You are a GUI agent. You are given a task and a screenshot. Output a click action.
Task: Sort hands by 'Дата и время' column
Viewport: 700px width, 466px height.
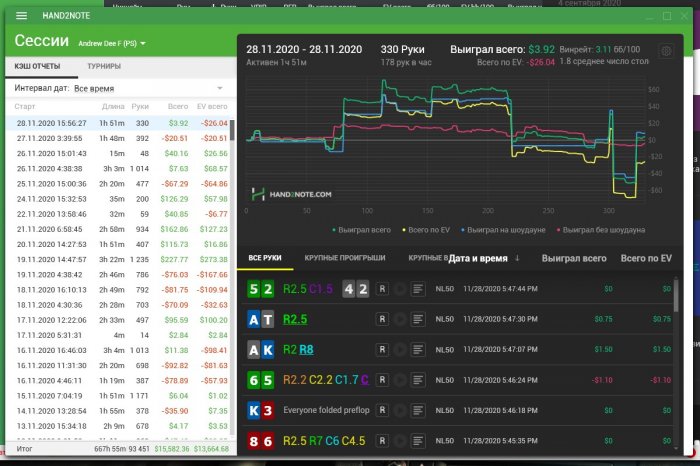[483, 258]
